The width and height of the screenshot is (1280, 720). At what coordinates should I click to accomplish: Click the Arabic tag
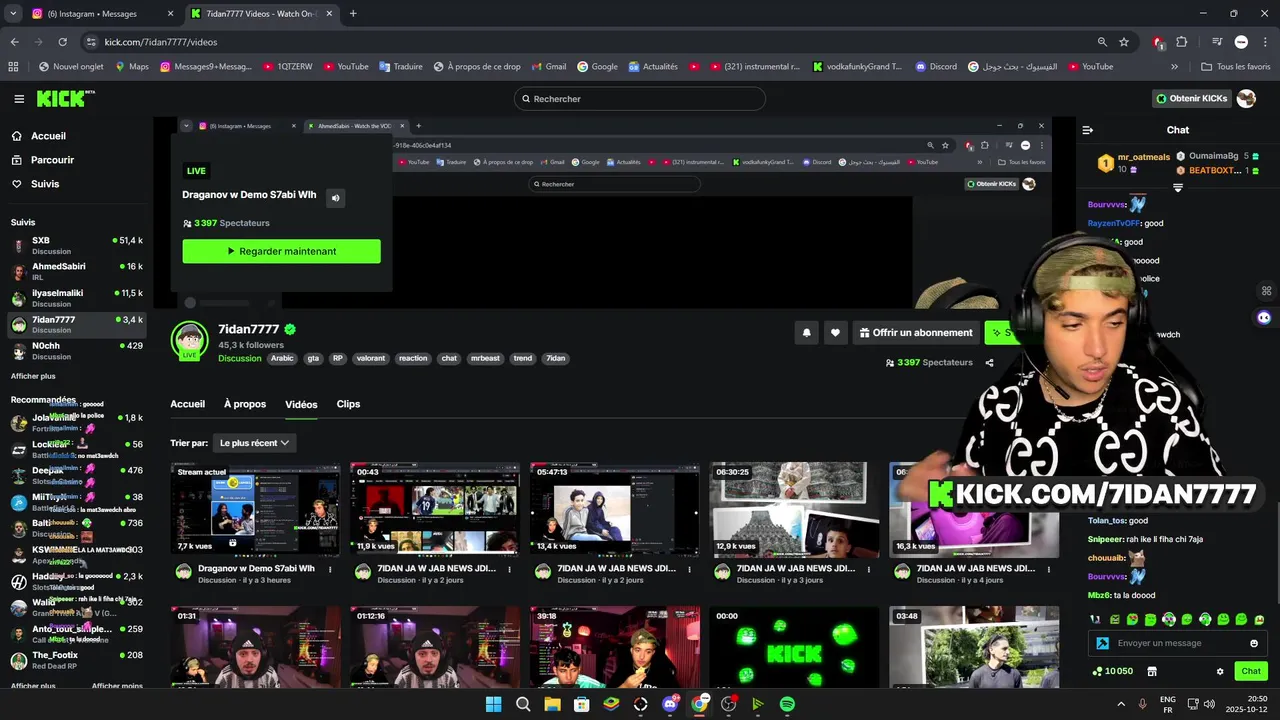pyautogui.click(x=282, y=358)
